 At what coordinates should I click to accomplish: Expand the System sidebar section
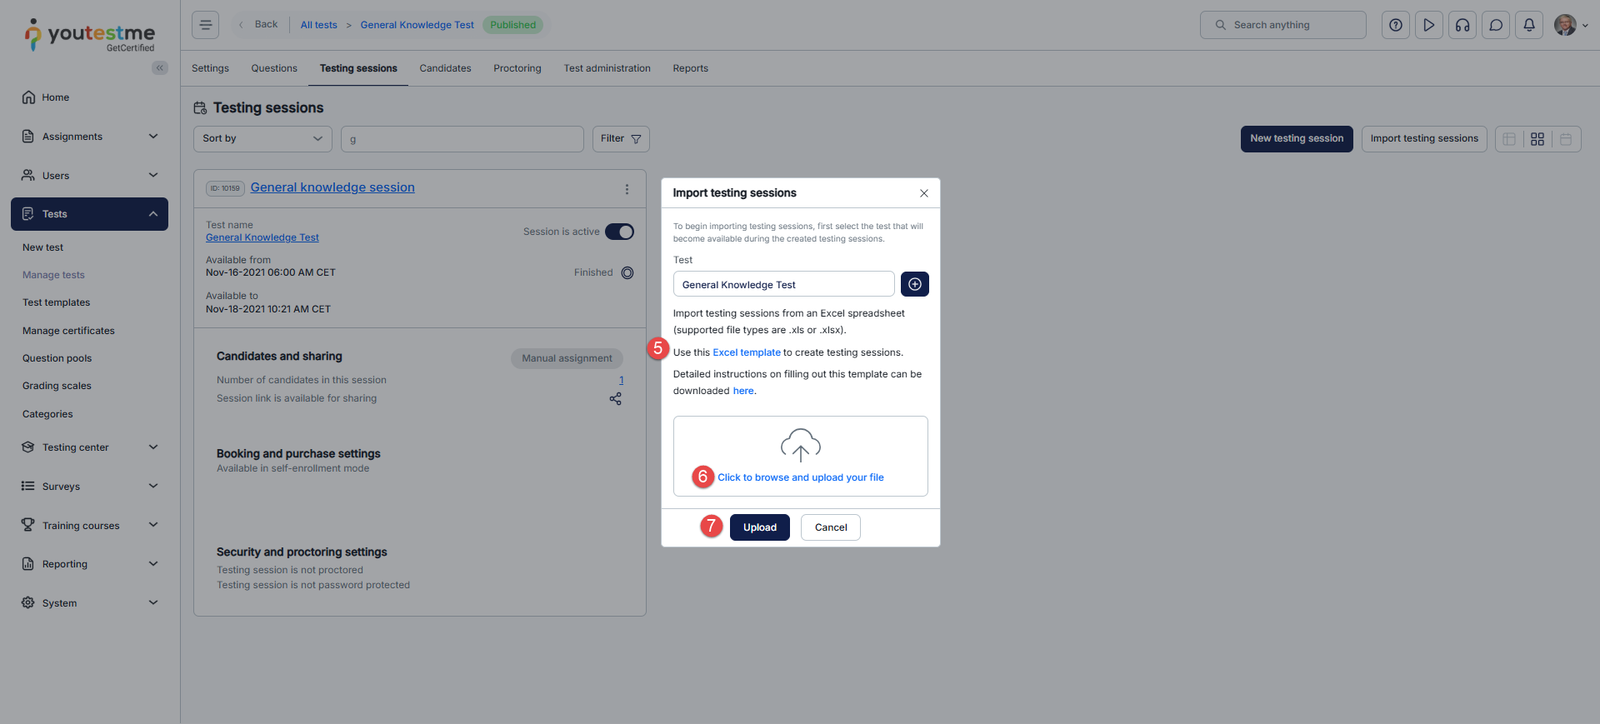(x=90, y=603)
